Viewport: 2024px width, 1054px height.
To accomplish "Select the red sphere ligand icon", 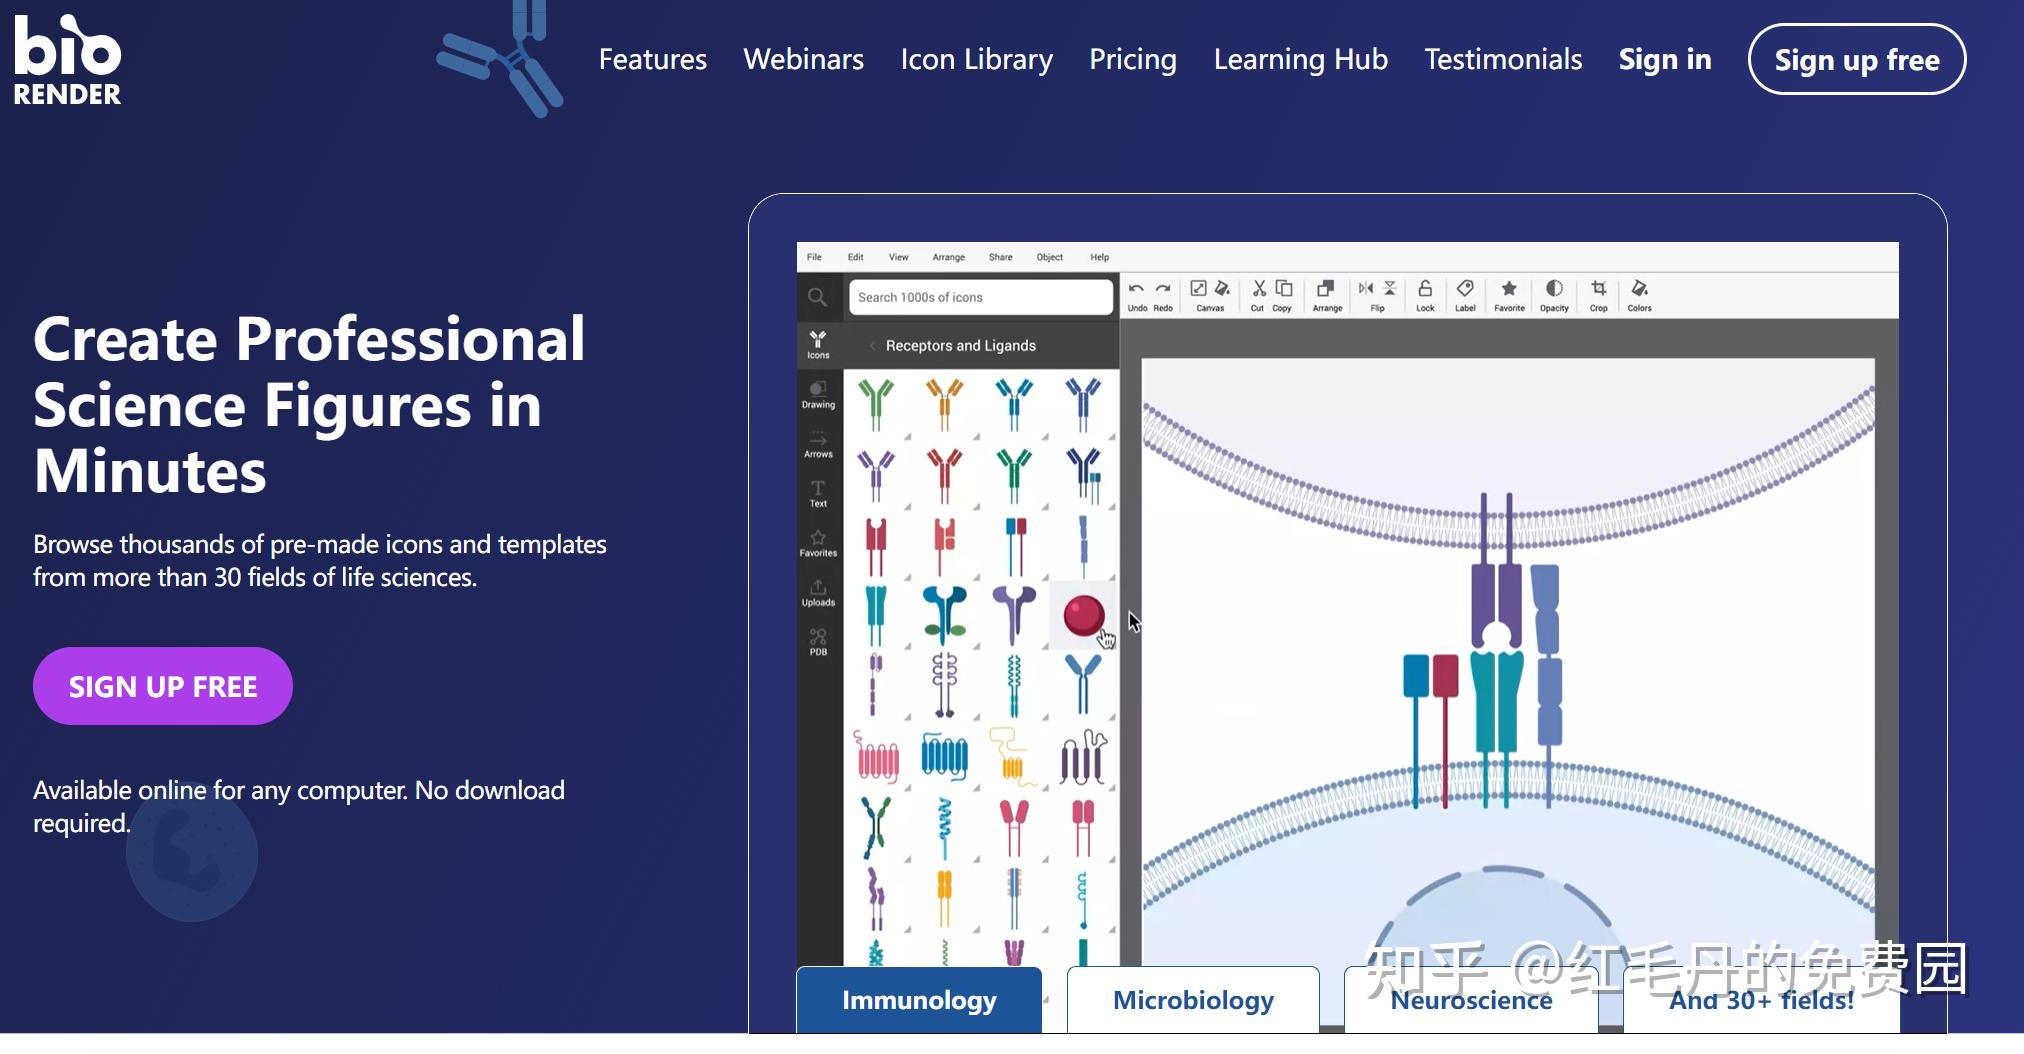I will click(x=1083, y=615).
